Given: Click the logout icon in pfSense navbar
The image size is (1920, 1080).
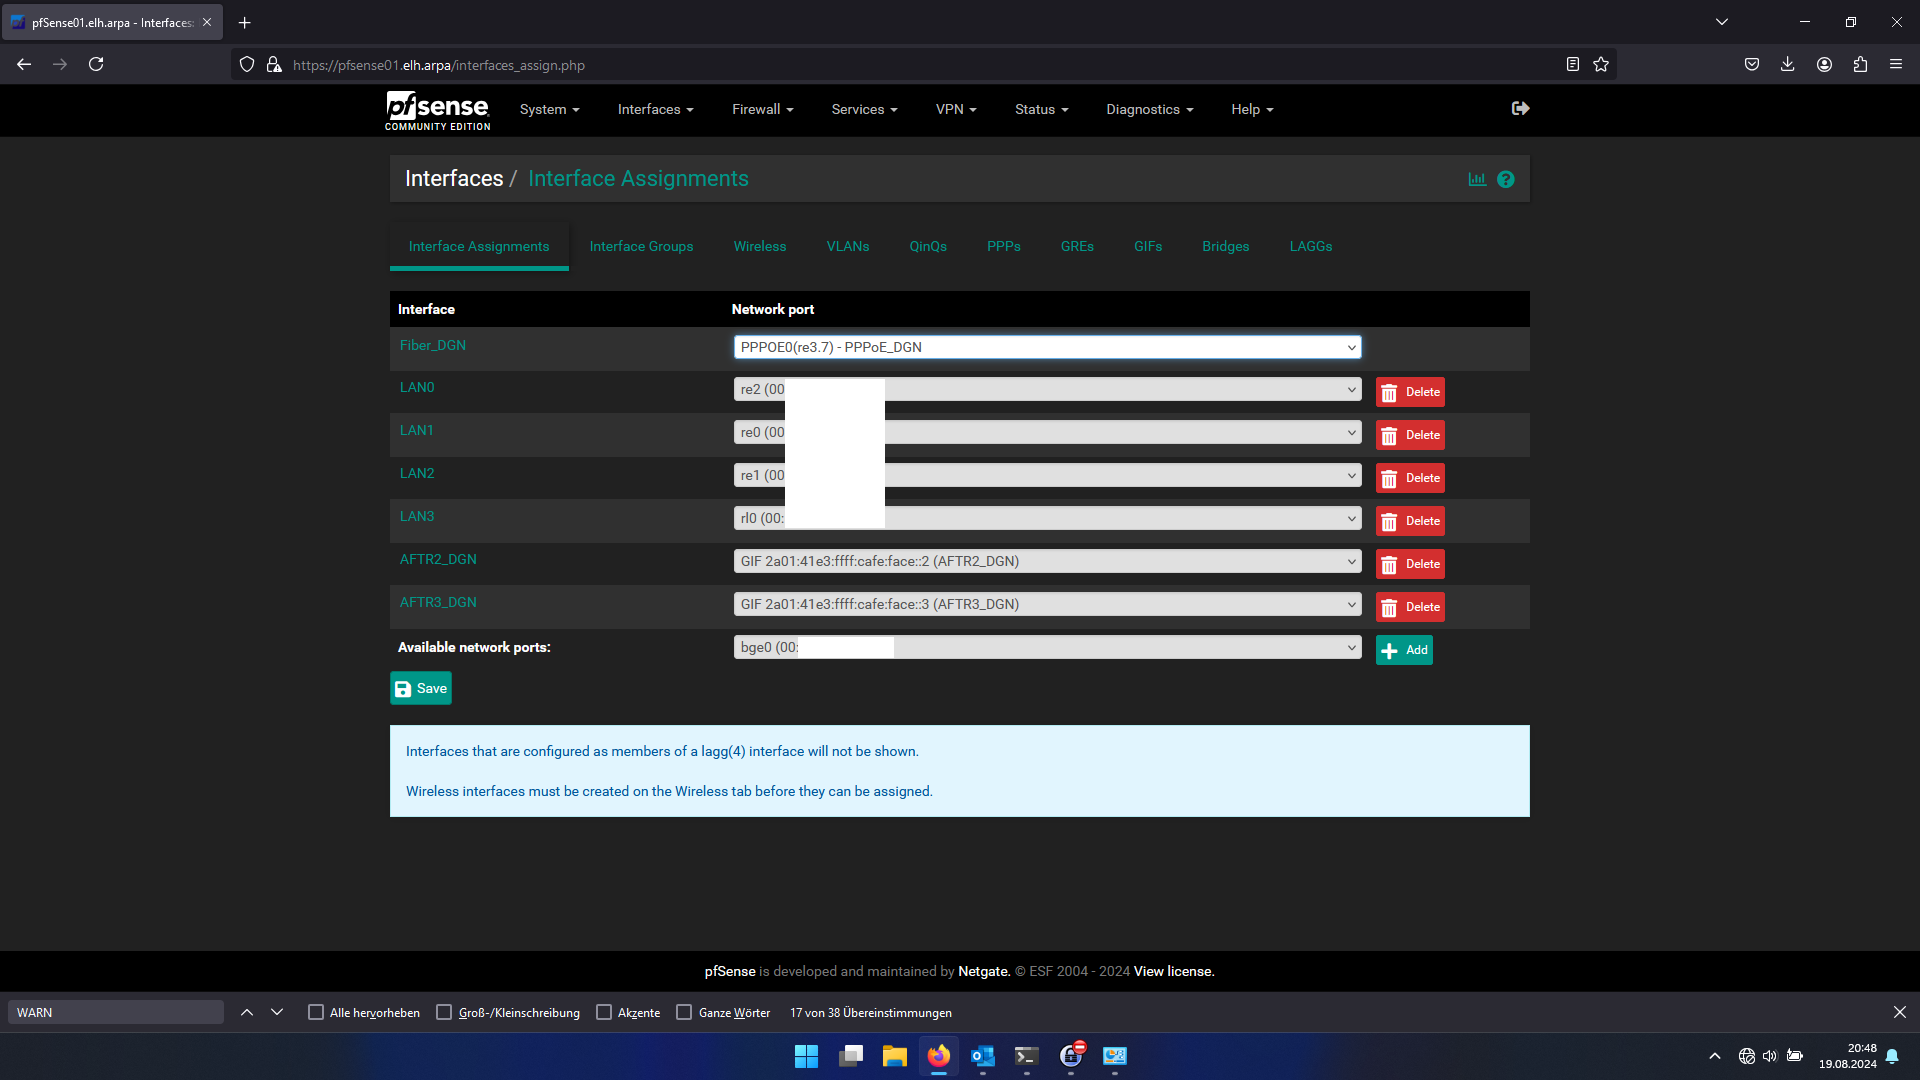Looking at the screenshot, I should point(1520,108).
